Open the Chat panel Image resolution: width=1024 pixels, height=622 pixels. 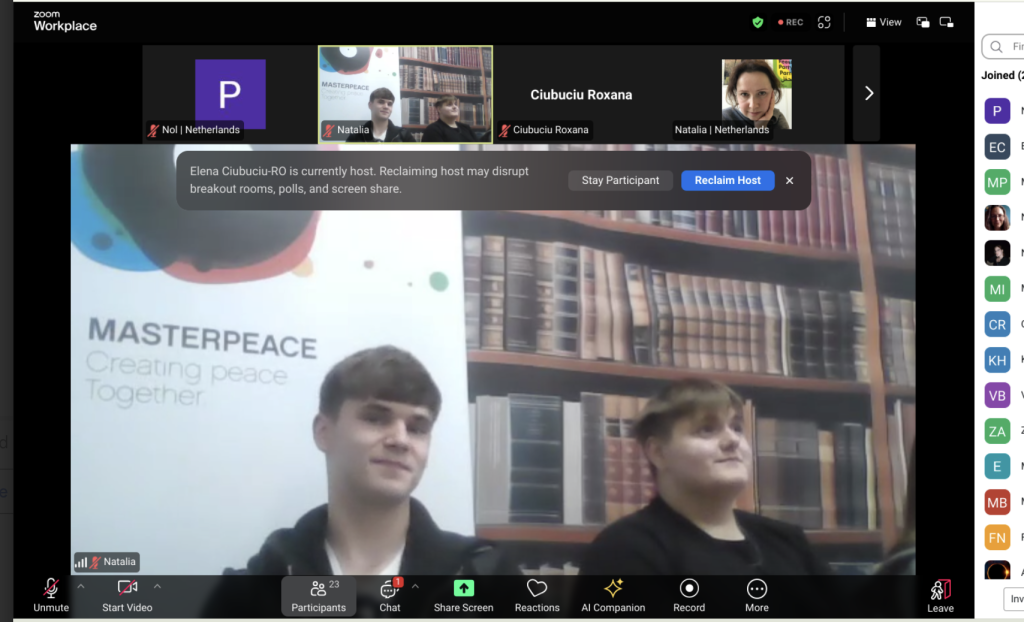coord(389,590)
